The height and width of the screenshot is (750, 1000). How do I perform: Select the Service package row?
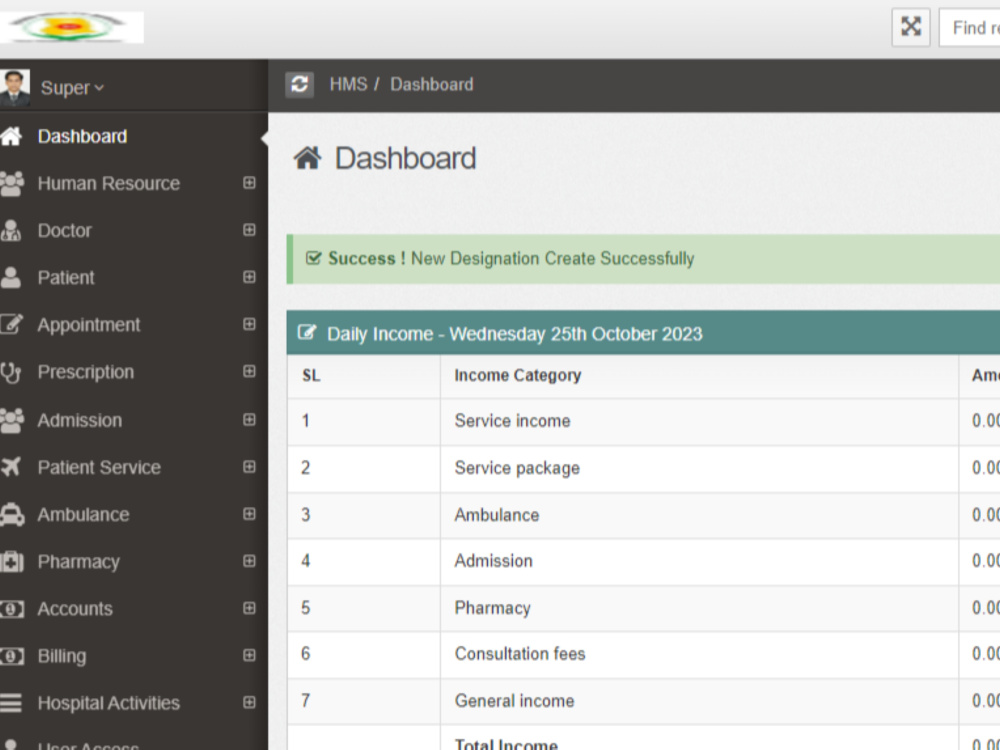[x=643, y=469]
